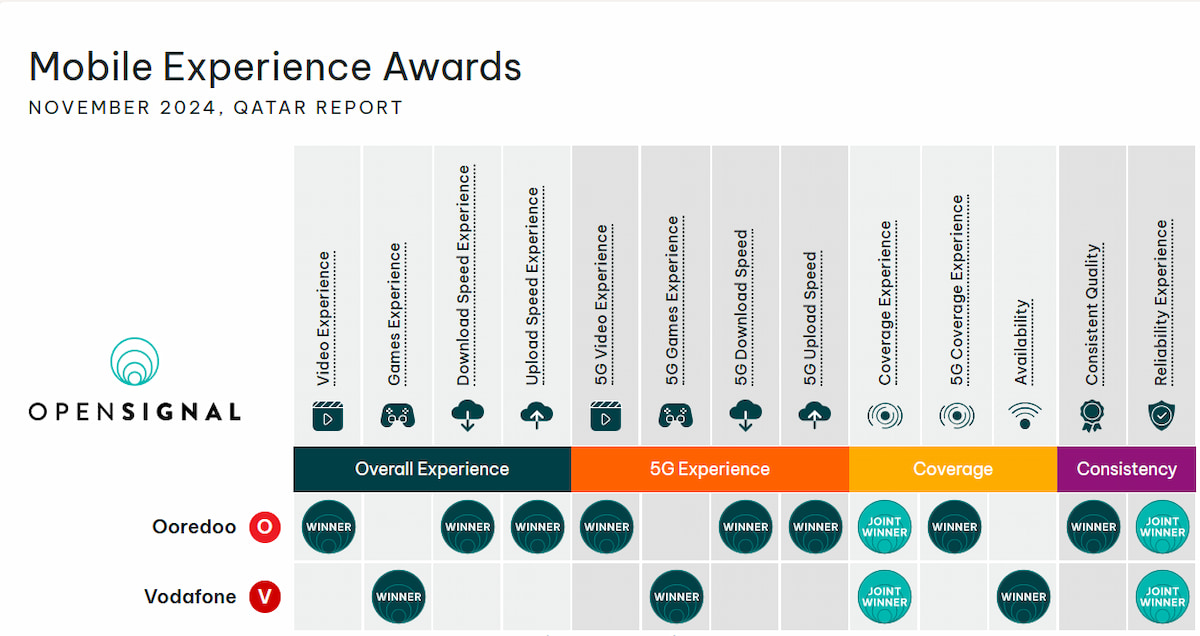Click Ooredoo's Video Experience Winner badge
Screen dimensions: 1200x636
328,527
